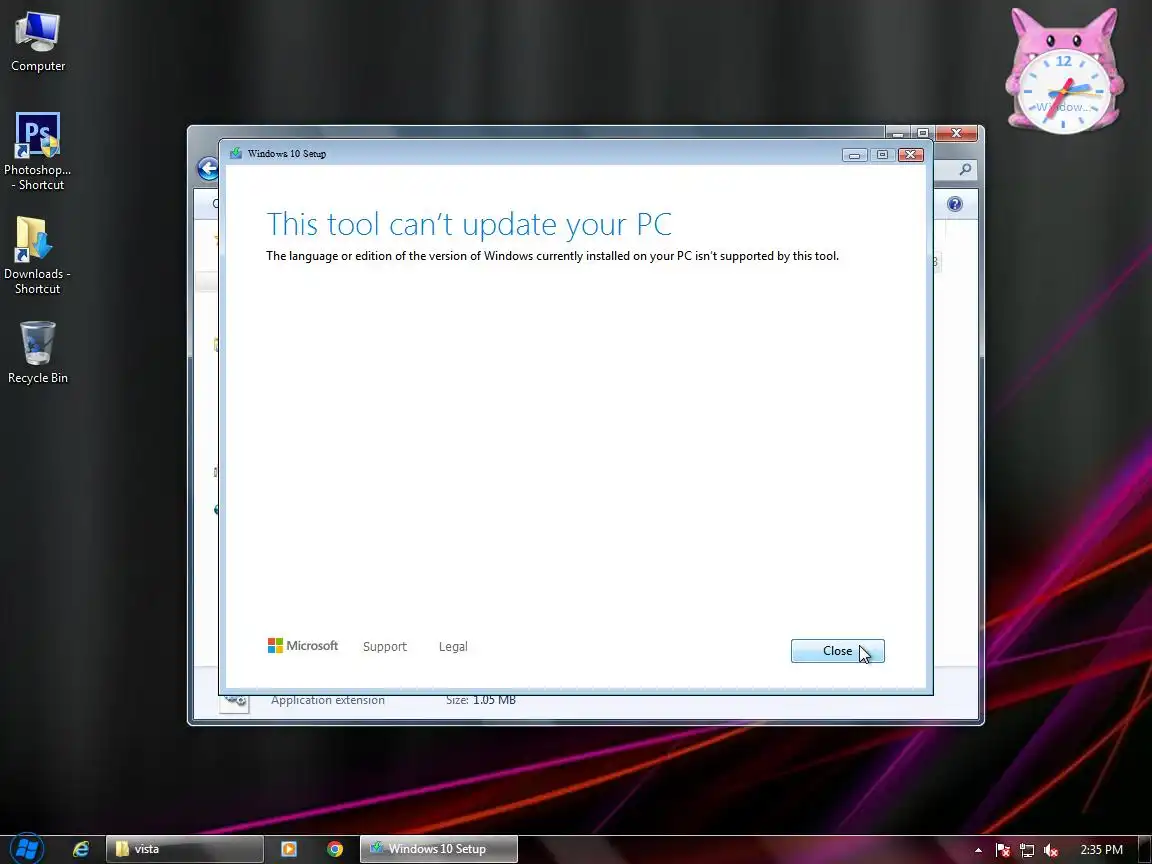Switch to the vista folder taskbar button
The image size is (1152, 864).
[184, 849]
